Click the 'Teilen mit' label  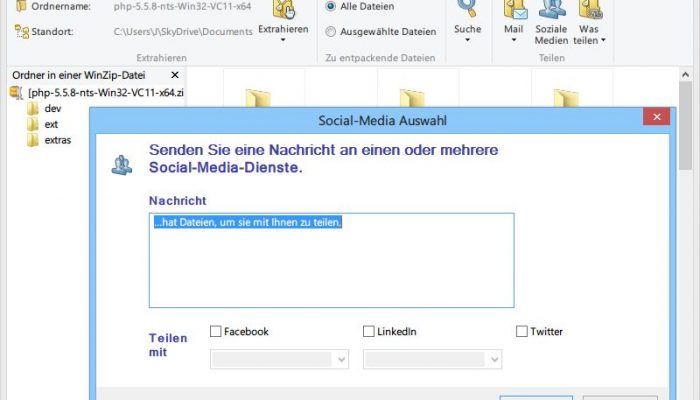click(168, 345)
